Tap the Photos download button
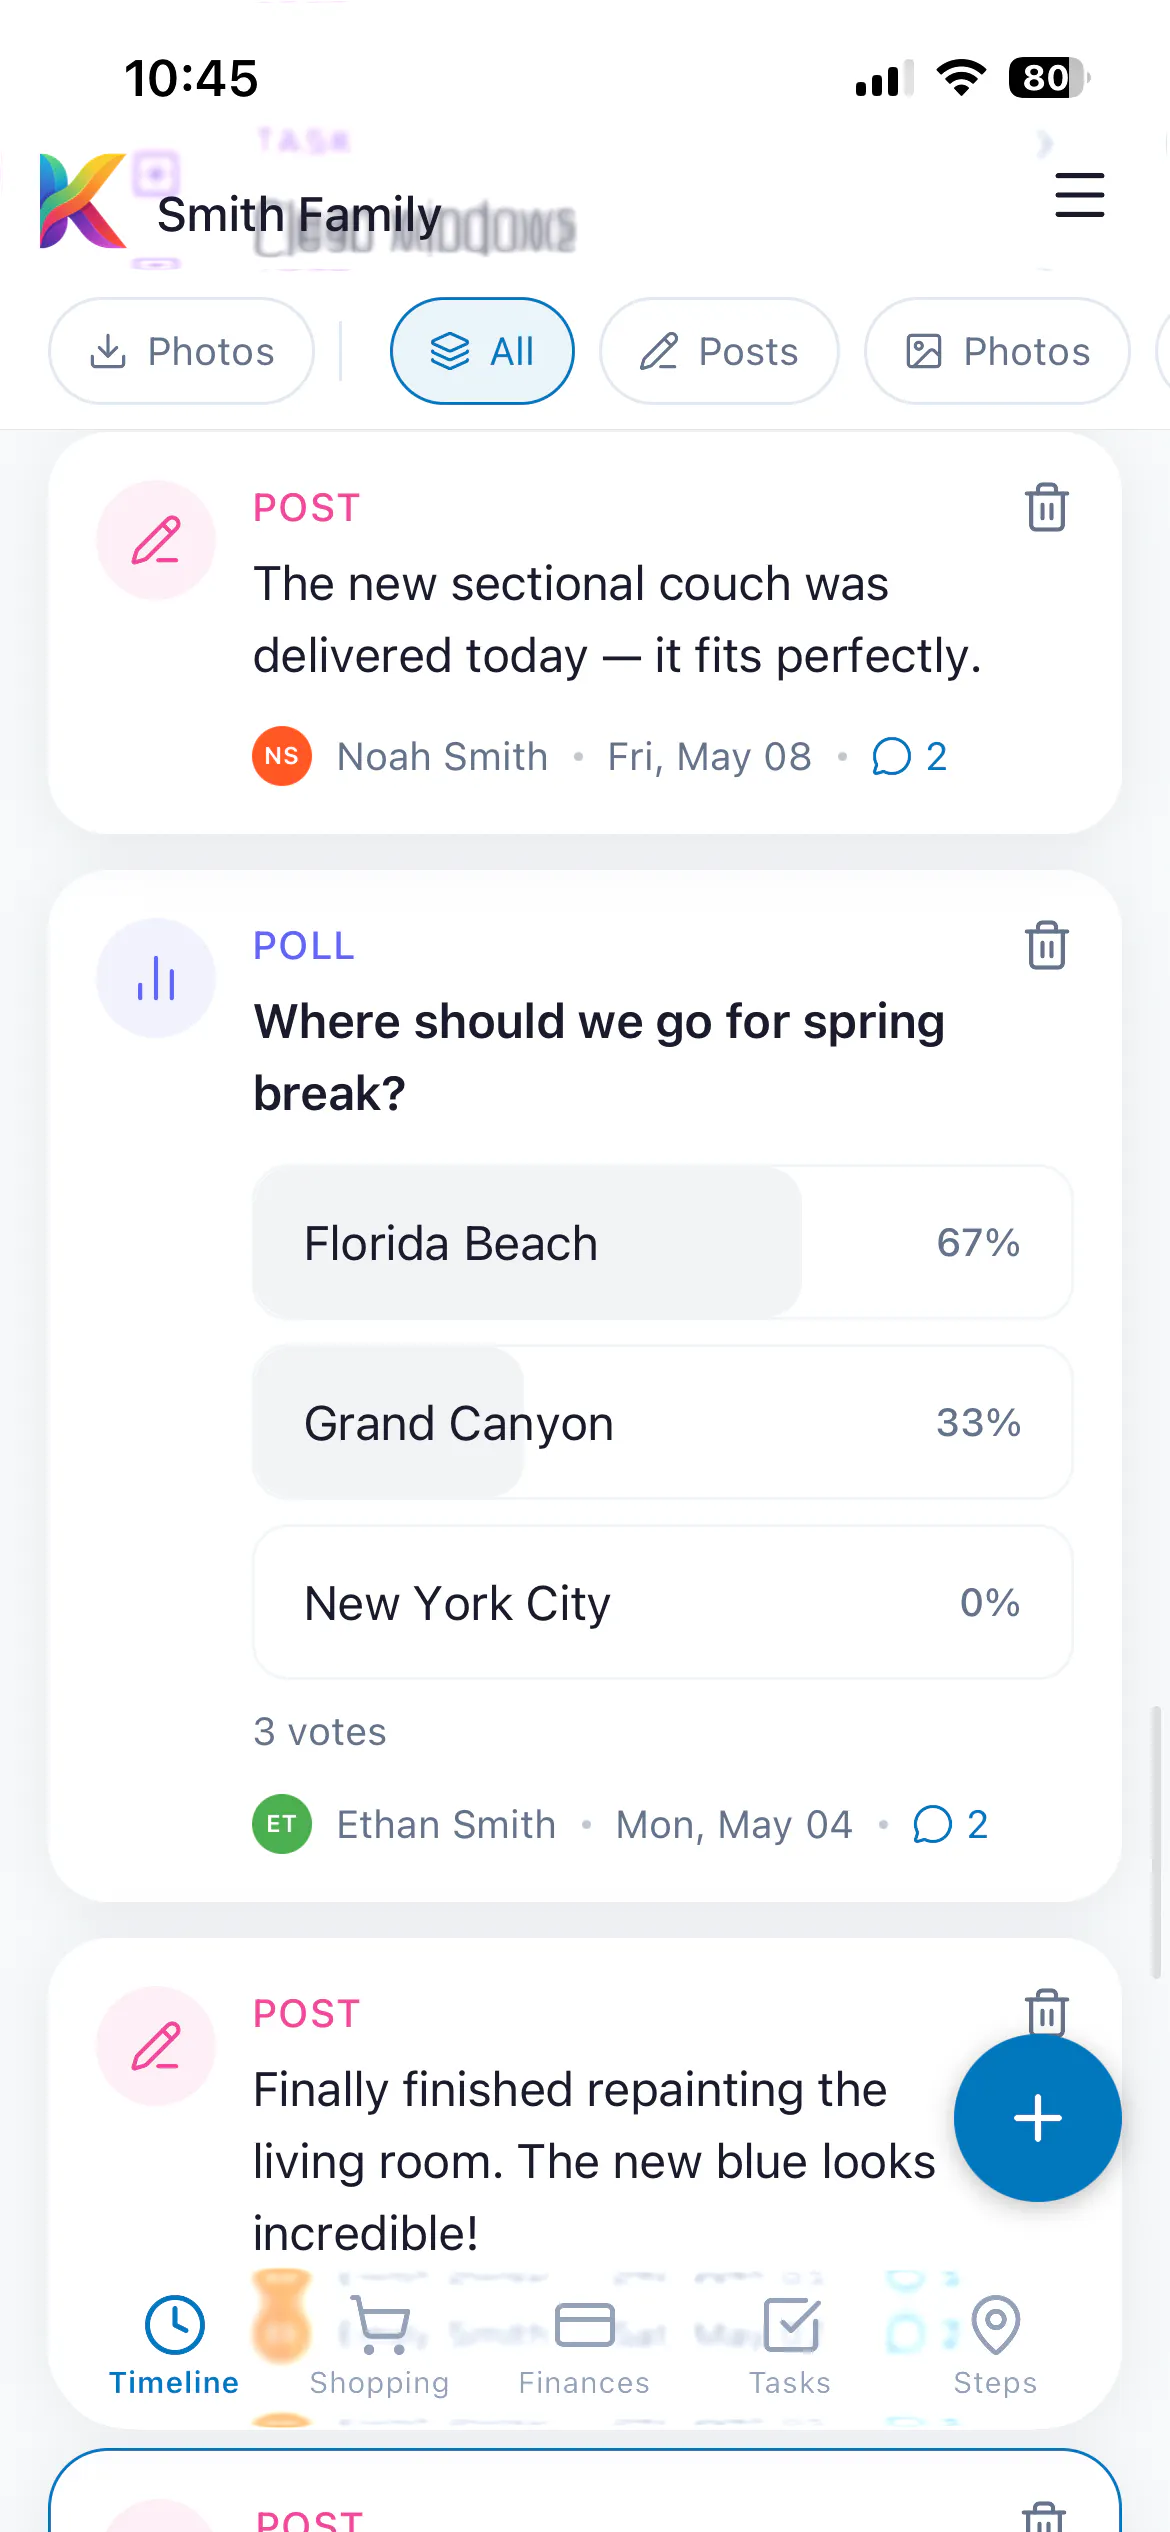Screen dimensions: 1170x2532 tap(181, 351)
